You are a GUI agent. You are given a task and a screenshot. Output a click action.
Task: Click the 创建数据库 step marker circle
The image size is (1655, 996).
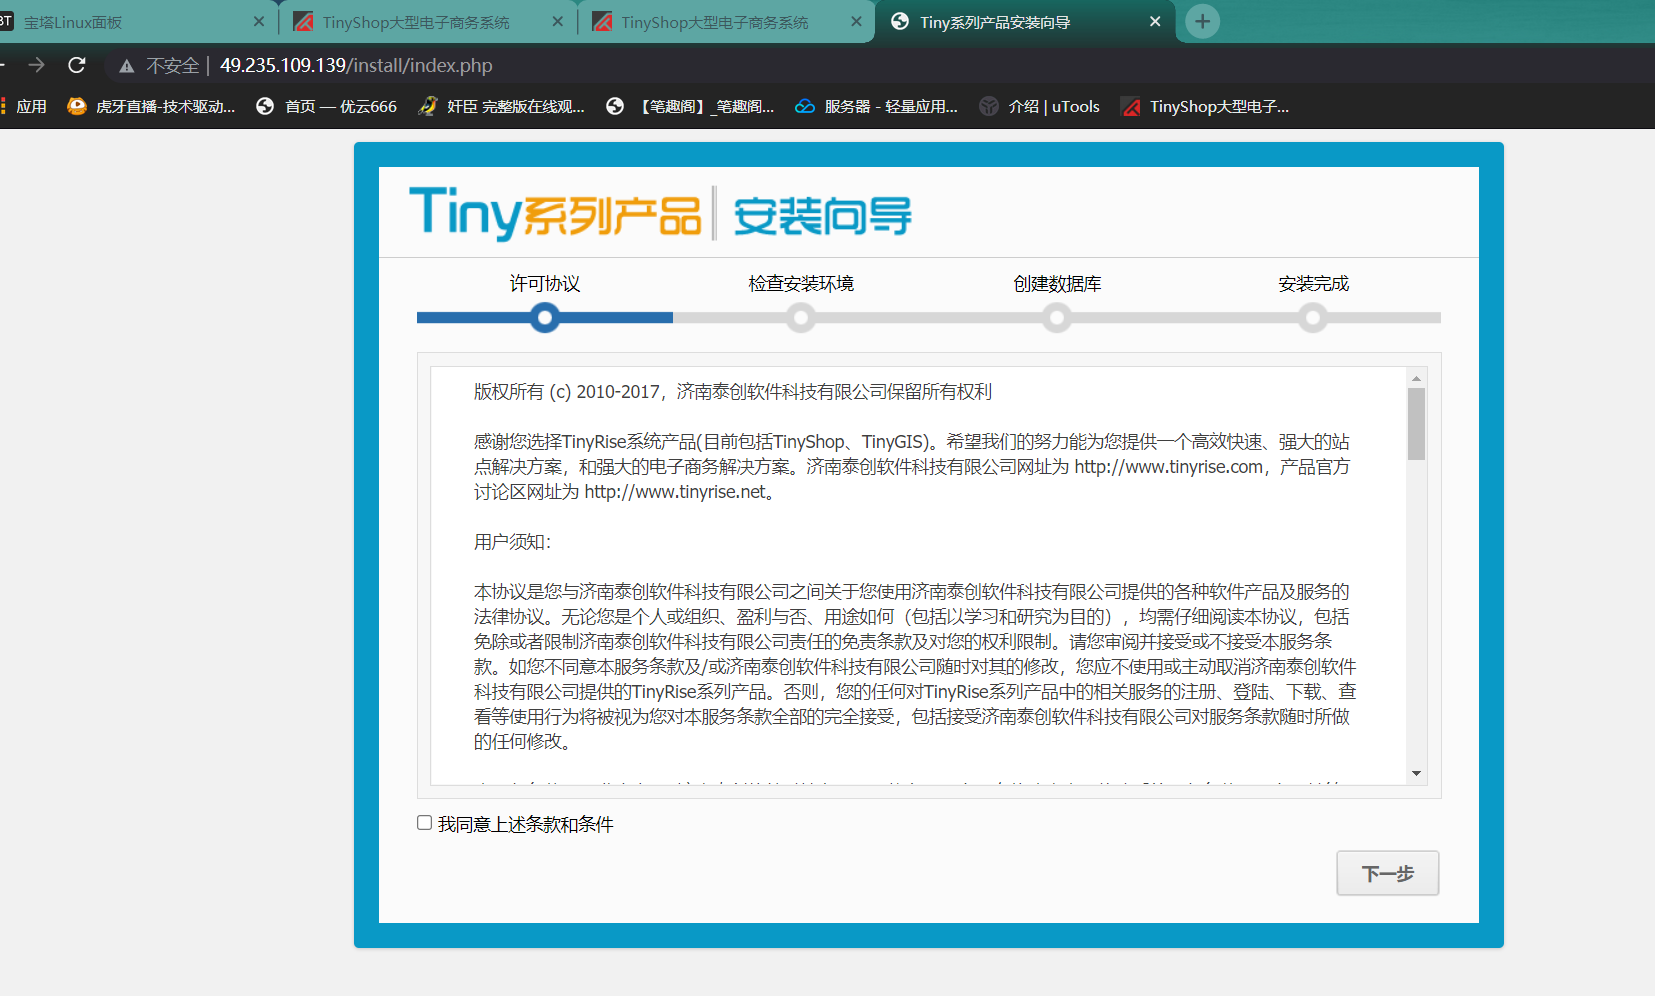click(x=1057, y=318)
